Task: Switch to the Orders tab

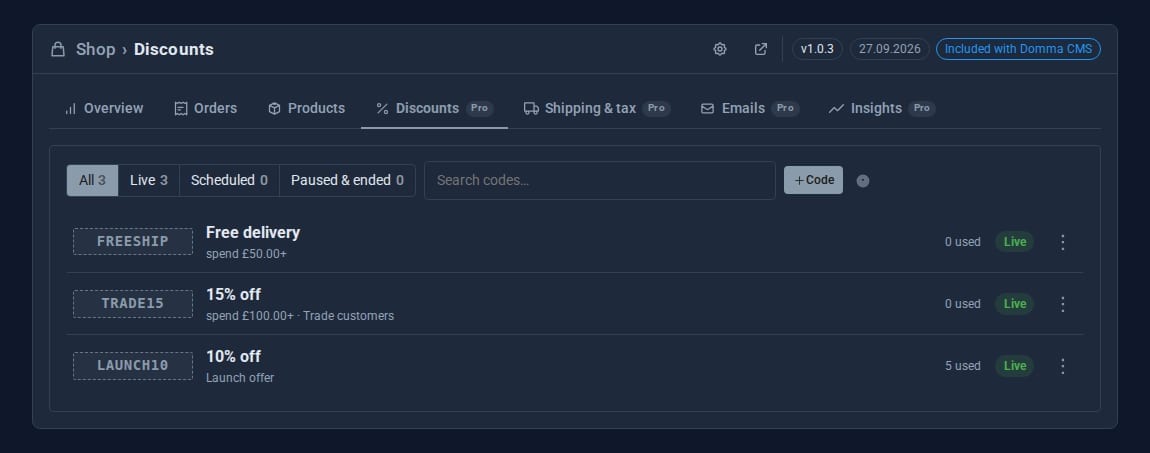Action: [x=205, y=108]
